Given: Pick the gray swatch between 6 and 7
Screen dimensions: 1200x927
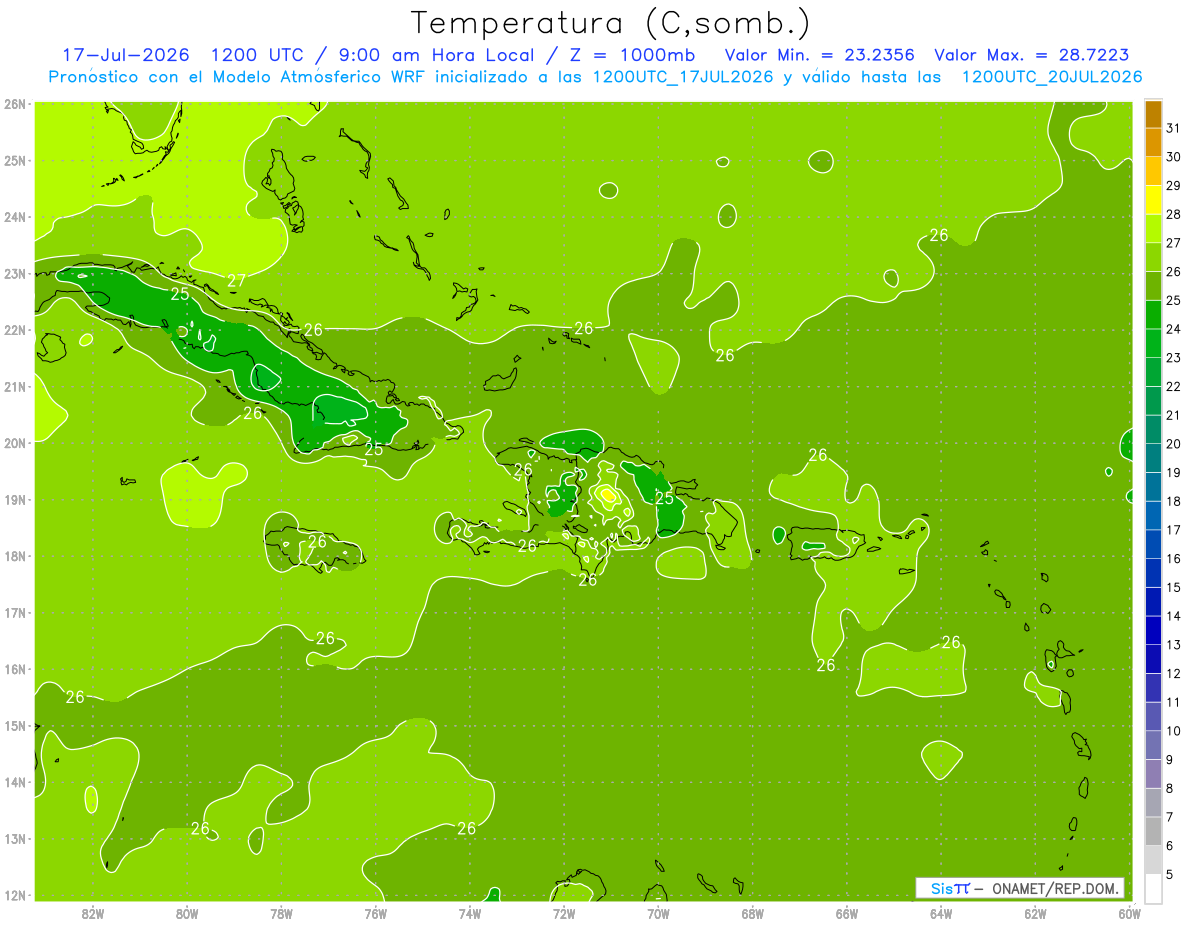Looking at the screenshot, I should click(x=1153, y=831).
